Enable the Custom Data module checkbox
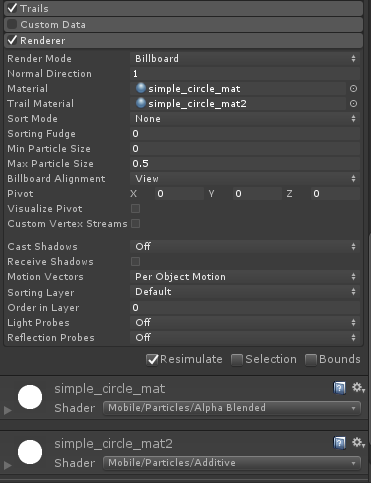The height and width of the screenshot is (483, 371). pos(12,24)
